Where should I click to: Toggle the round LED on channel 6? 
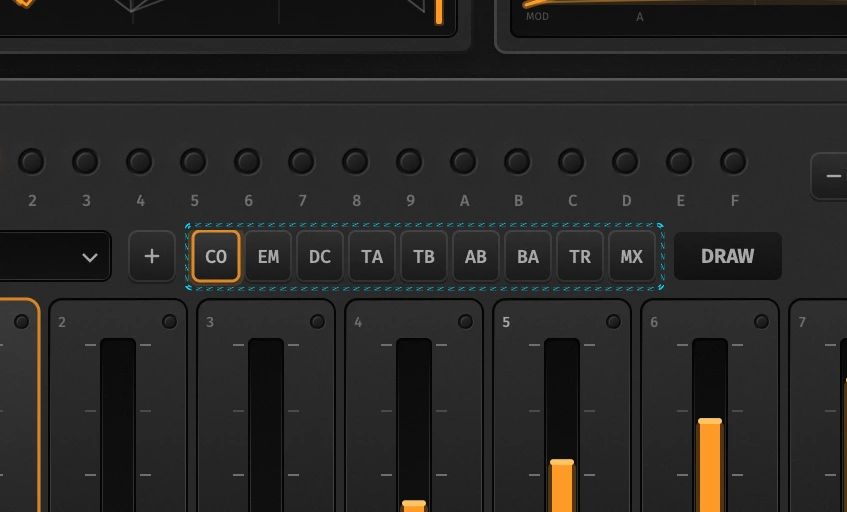pyautogui.click(x=762, y=322)
